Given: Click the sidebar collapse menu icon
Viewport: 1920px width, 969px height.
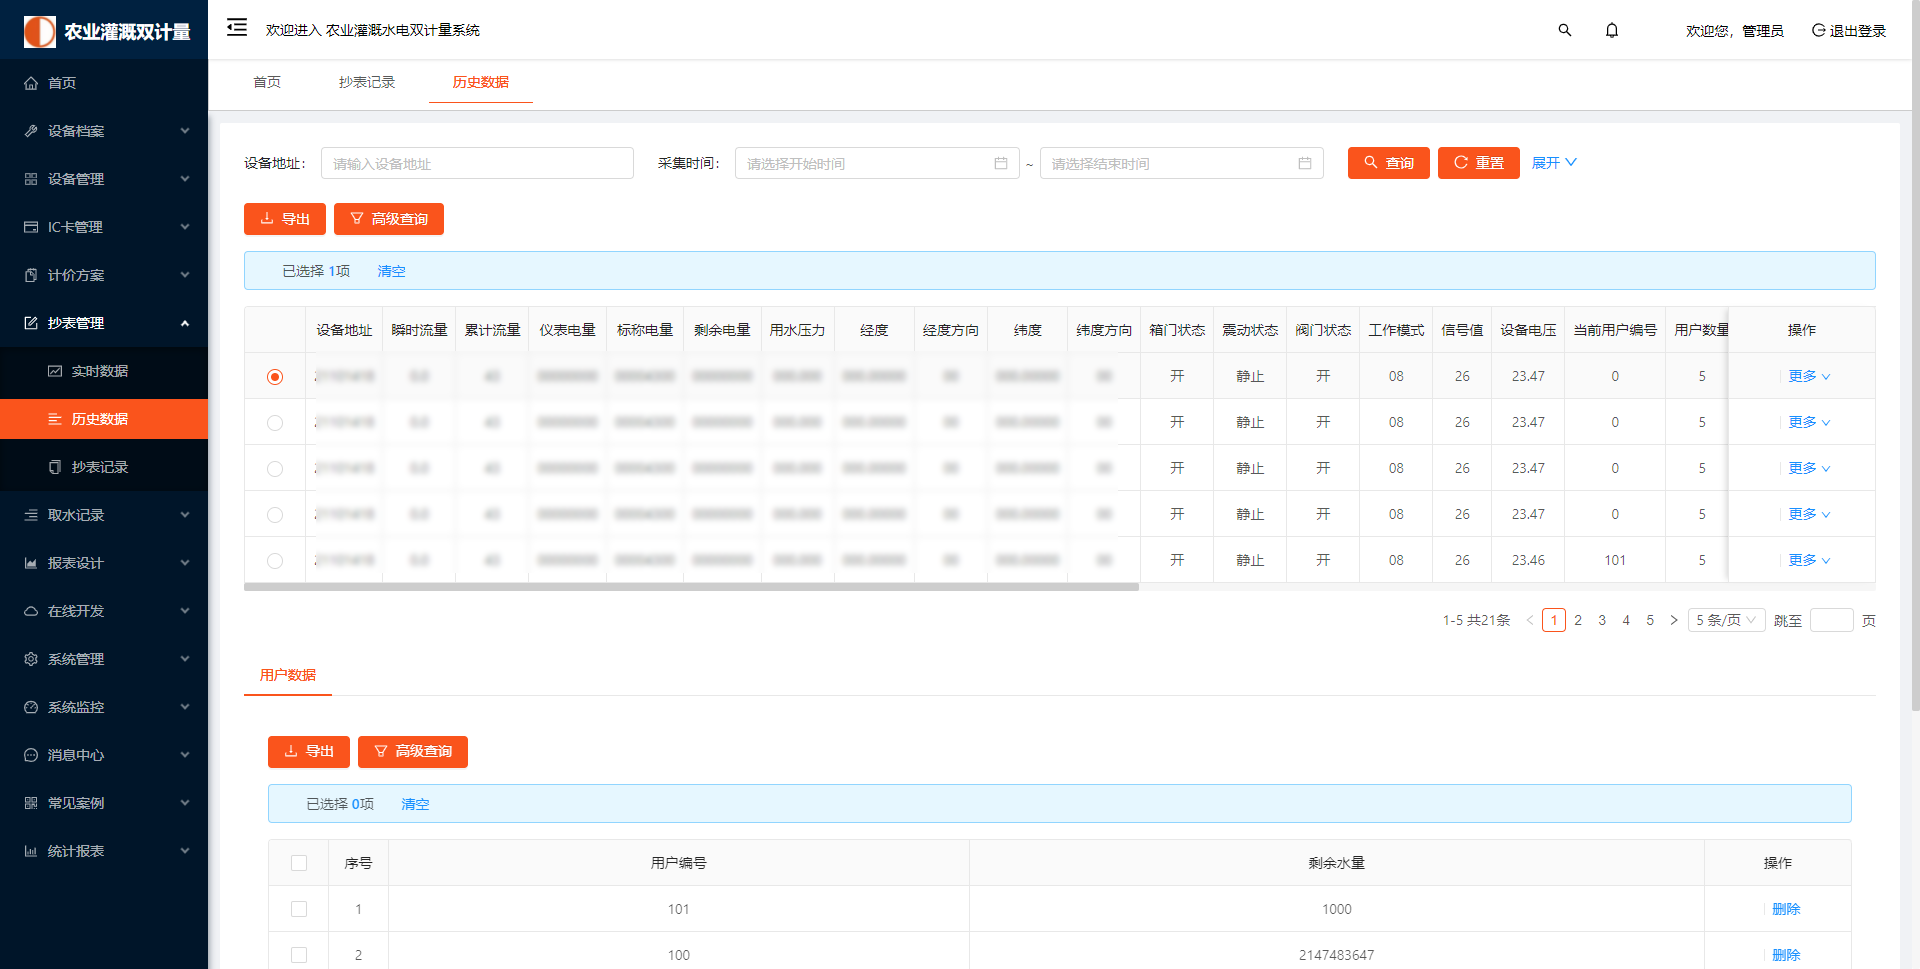Looking at the screenshot, I should pyautogui.click(x=237, y=28).
